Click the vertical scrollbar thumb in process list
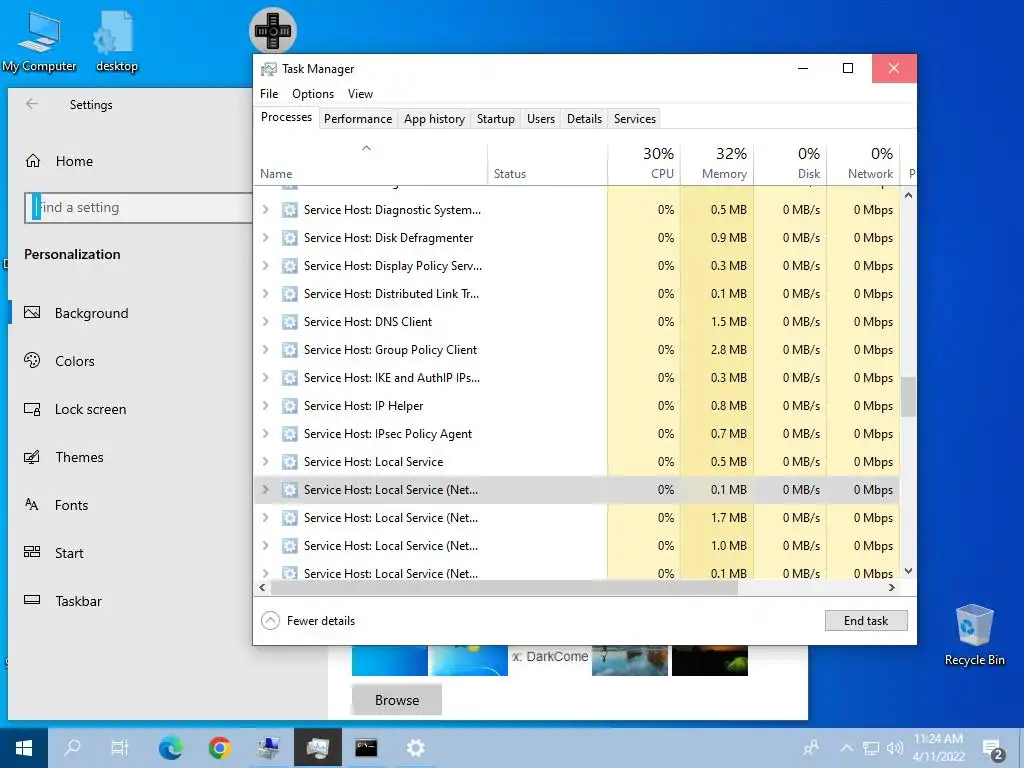 point(908,396)
